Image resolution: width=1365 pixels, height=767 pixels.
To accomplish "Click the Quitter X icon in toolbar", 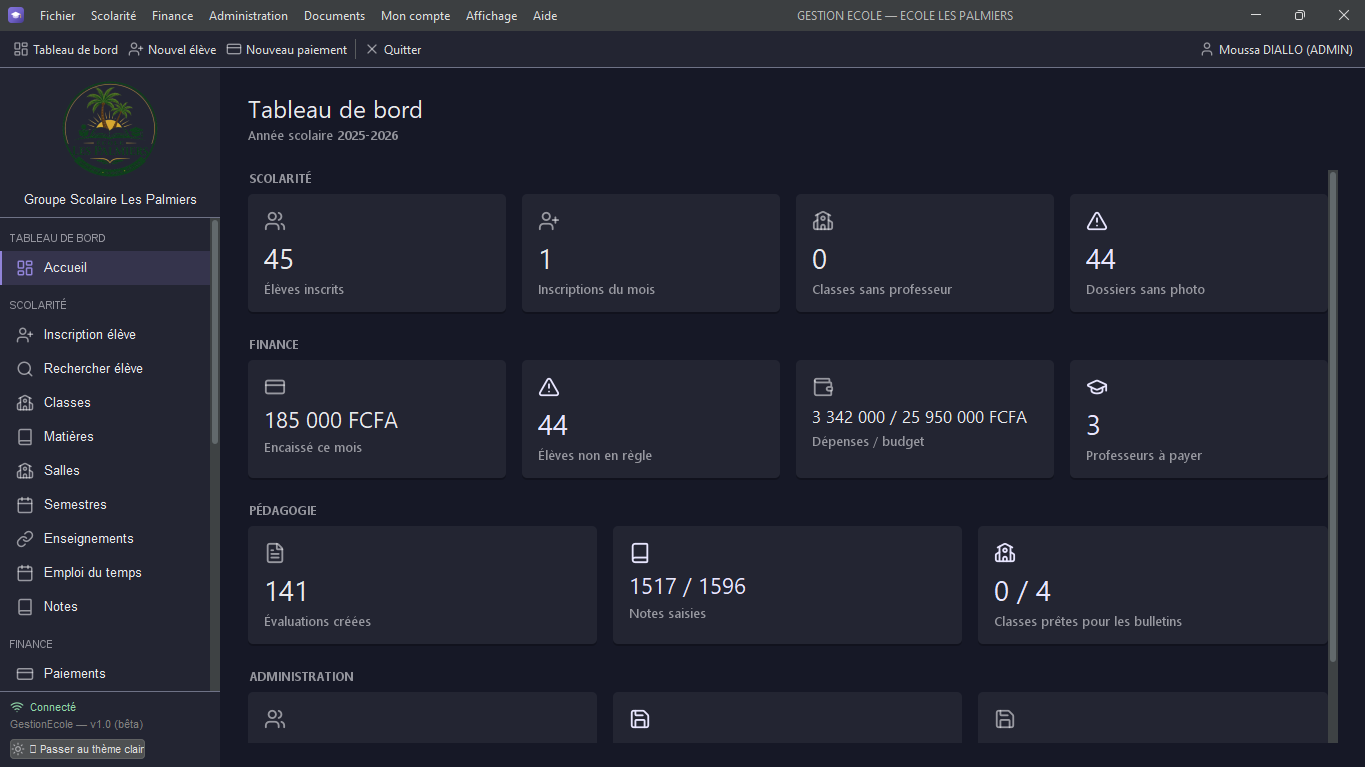I will pyautogui.click(x=372, y=49).
